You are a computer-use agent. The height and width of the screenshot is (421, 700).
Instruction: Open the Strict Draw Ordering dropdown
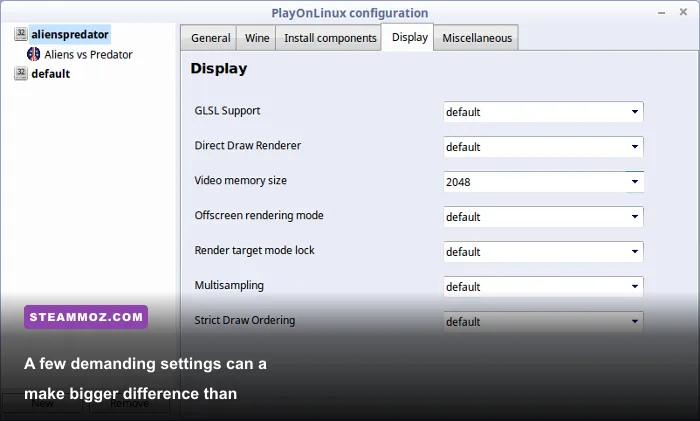point(543,321)
